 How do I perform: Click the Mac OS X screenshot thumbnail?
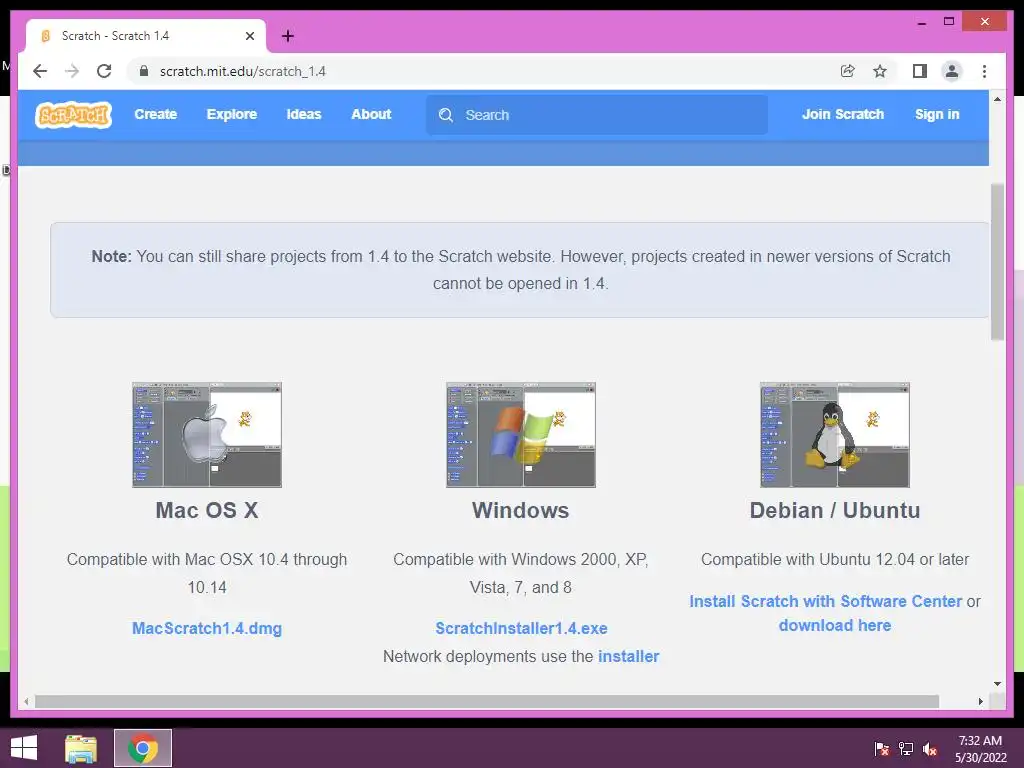(207, 435)
